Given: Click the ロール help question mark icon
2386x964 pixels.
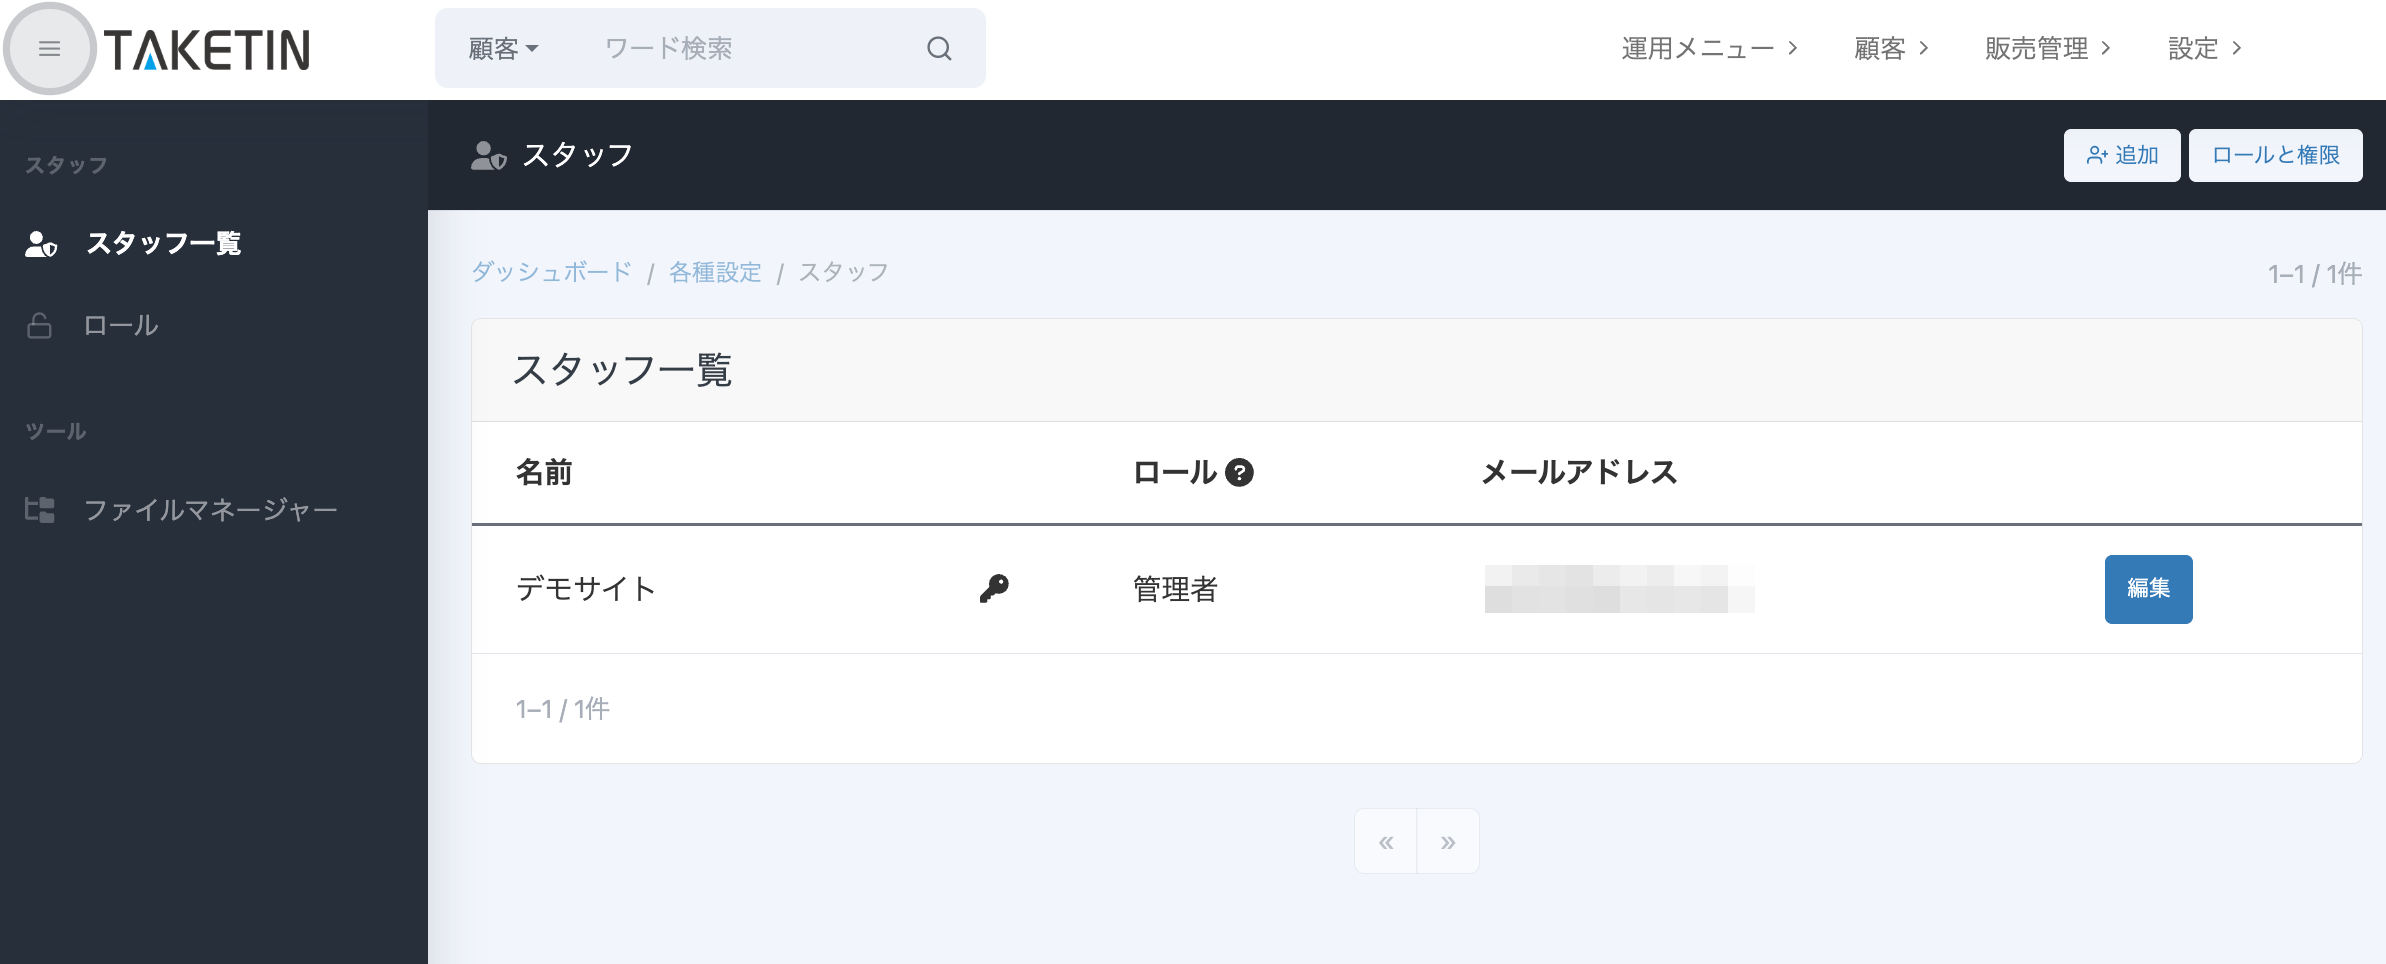Looking at the screenshot, I should tap(1239, 472).
